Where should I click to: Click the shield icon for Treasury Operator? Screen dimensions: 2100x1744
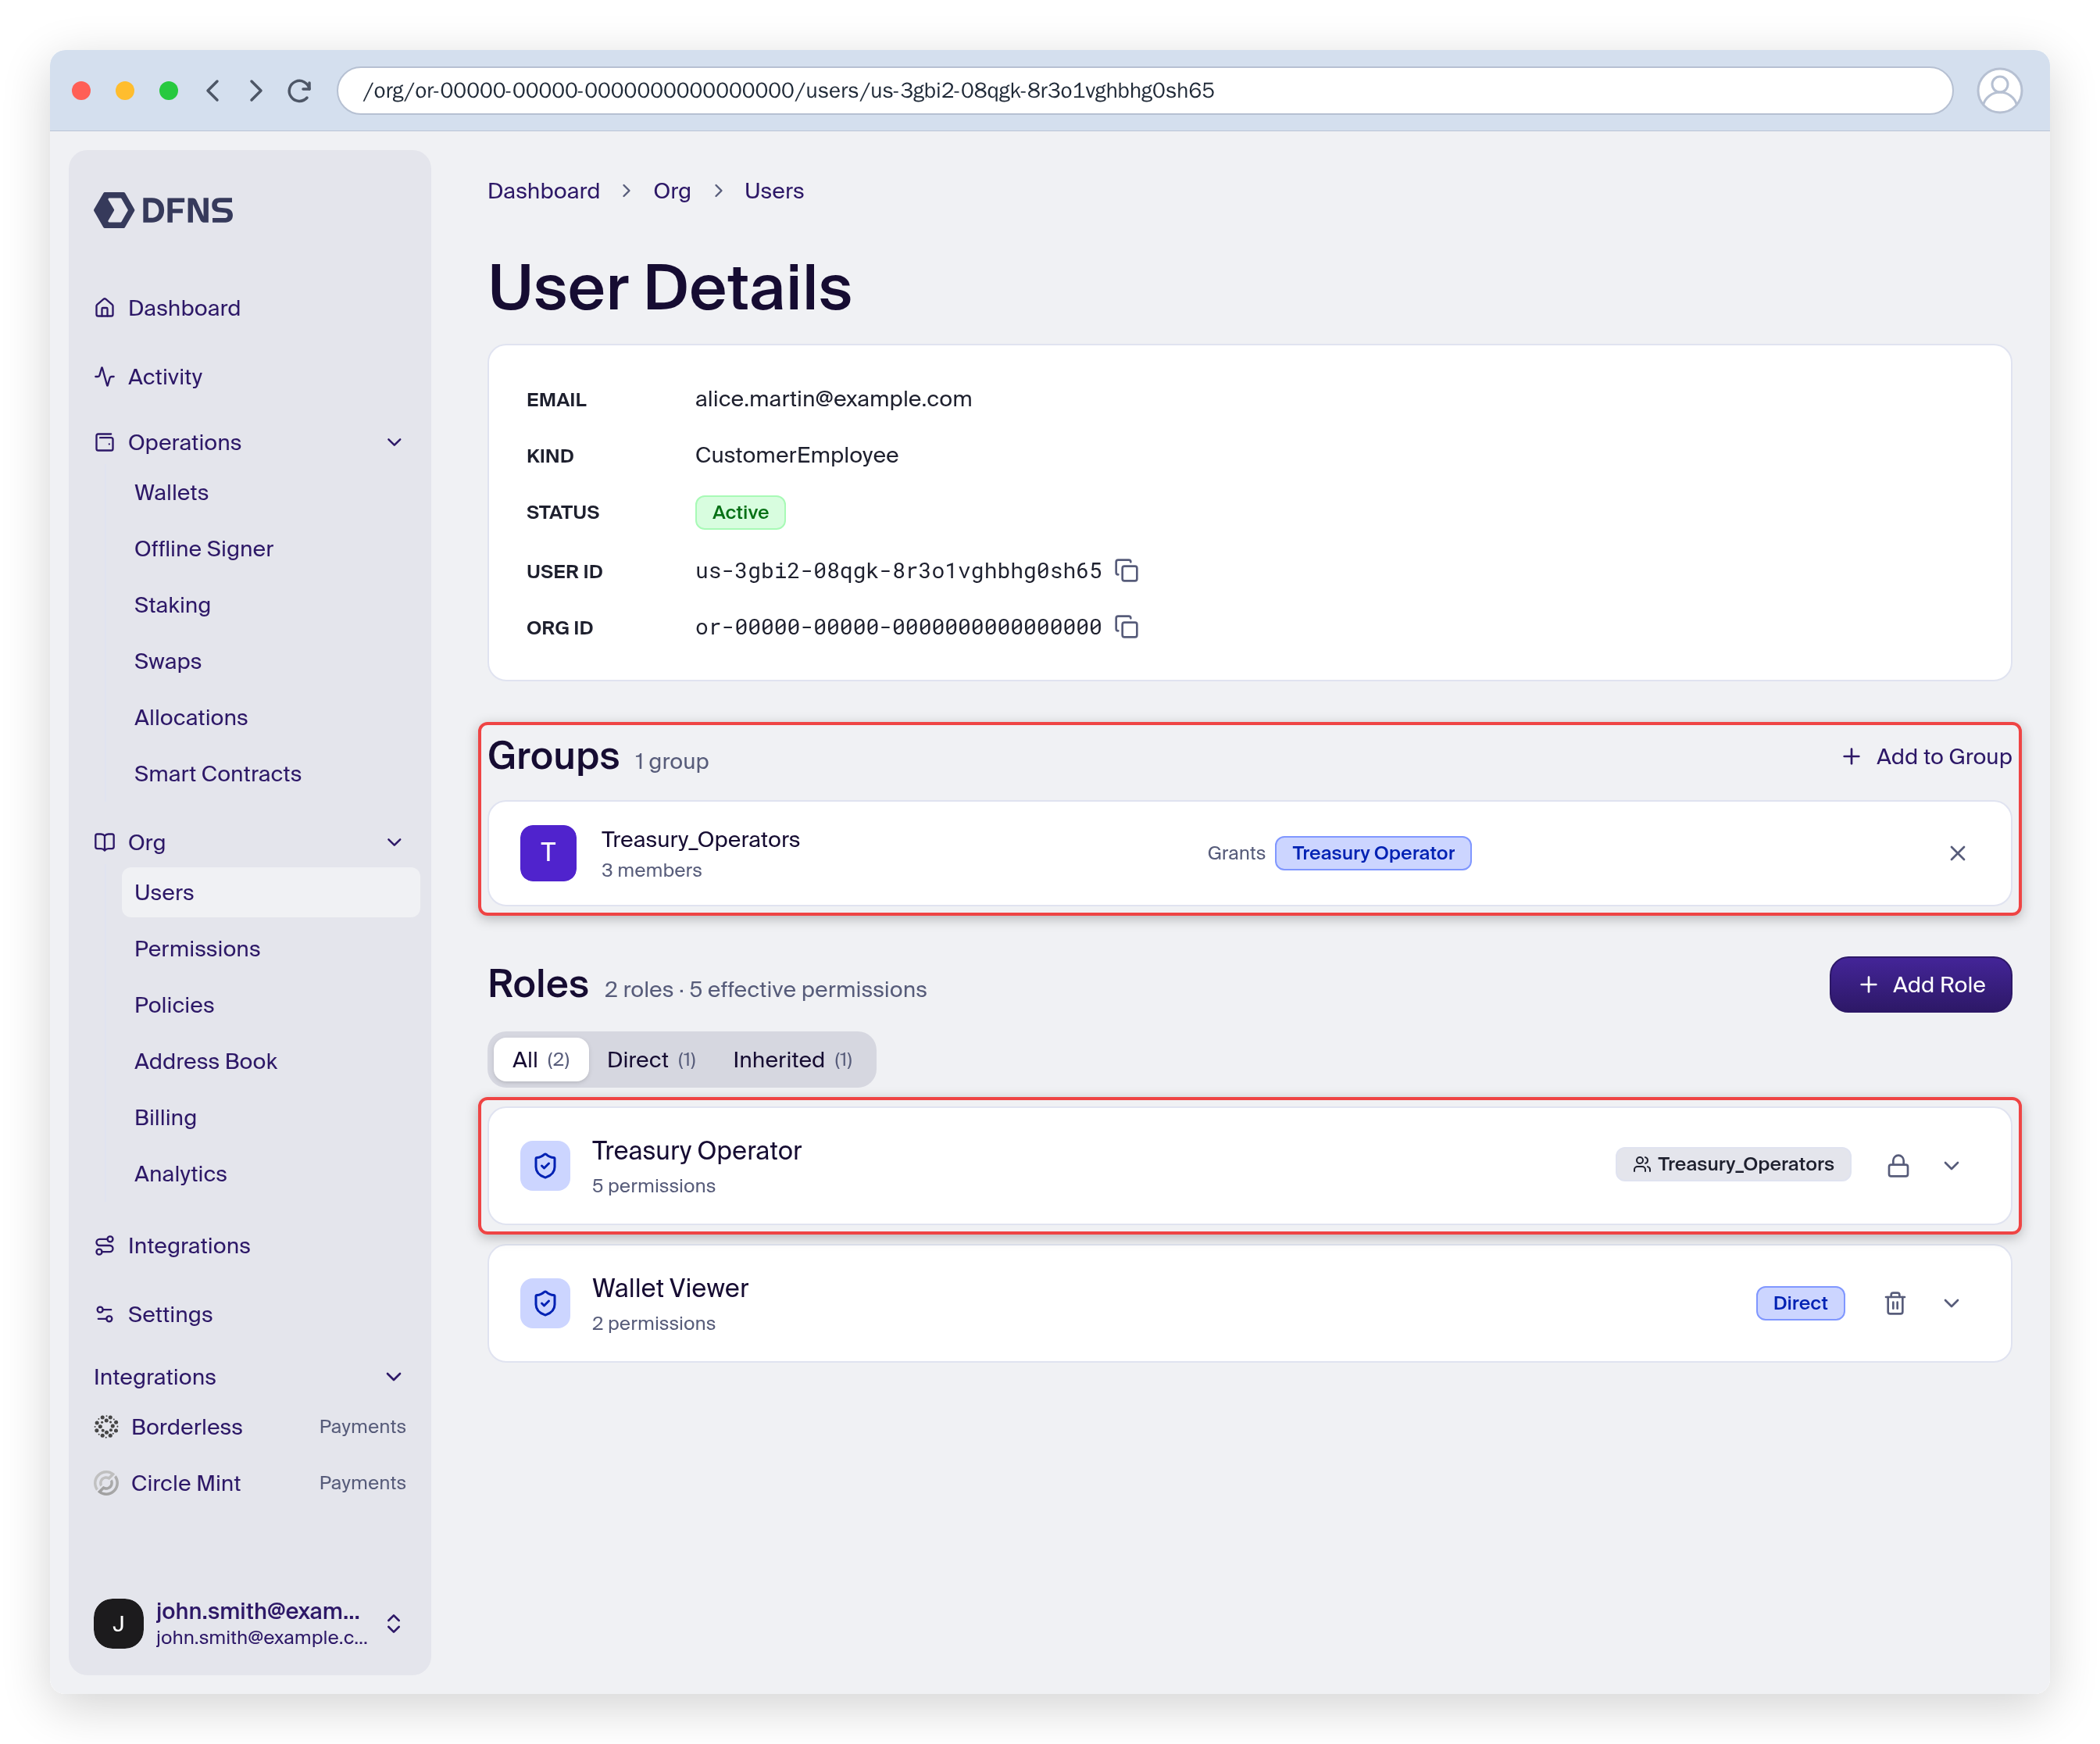(x=545, y=1165)
